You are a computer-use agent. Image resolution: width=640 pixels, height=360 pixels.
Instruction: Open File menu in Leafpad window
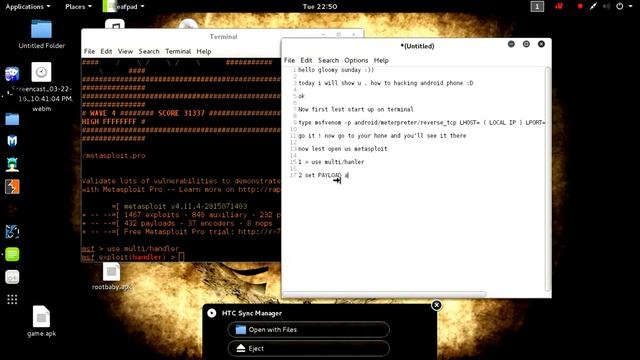(x=289, y=60)
